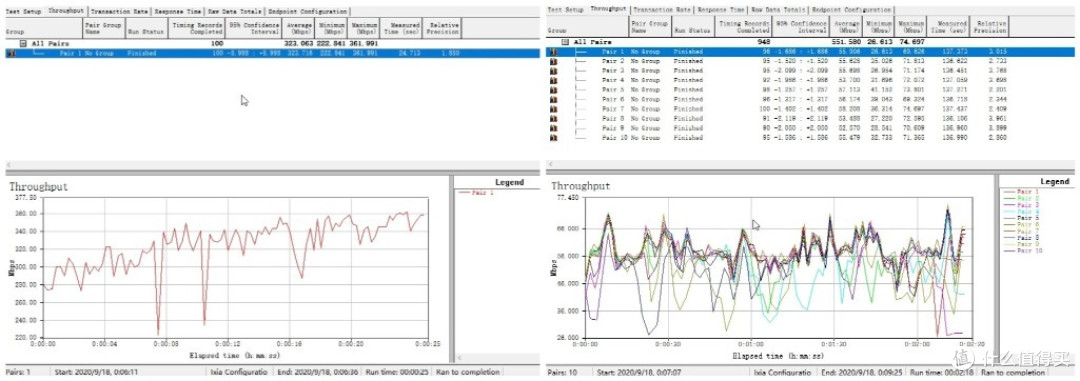Select Throughput tab in right window

(x=608, y=10)
